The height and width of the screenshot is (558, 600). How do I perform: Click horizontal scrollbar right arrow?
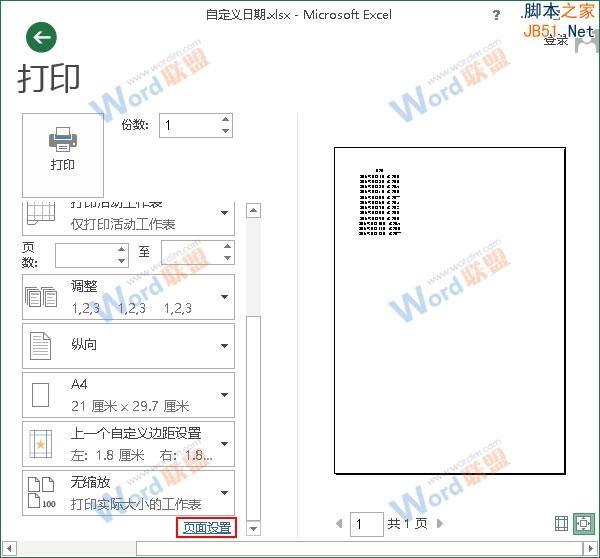(x=590, y=549)
